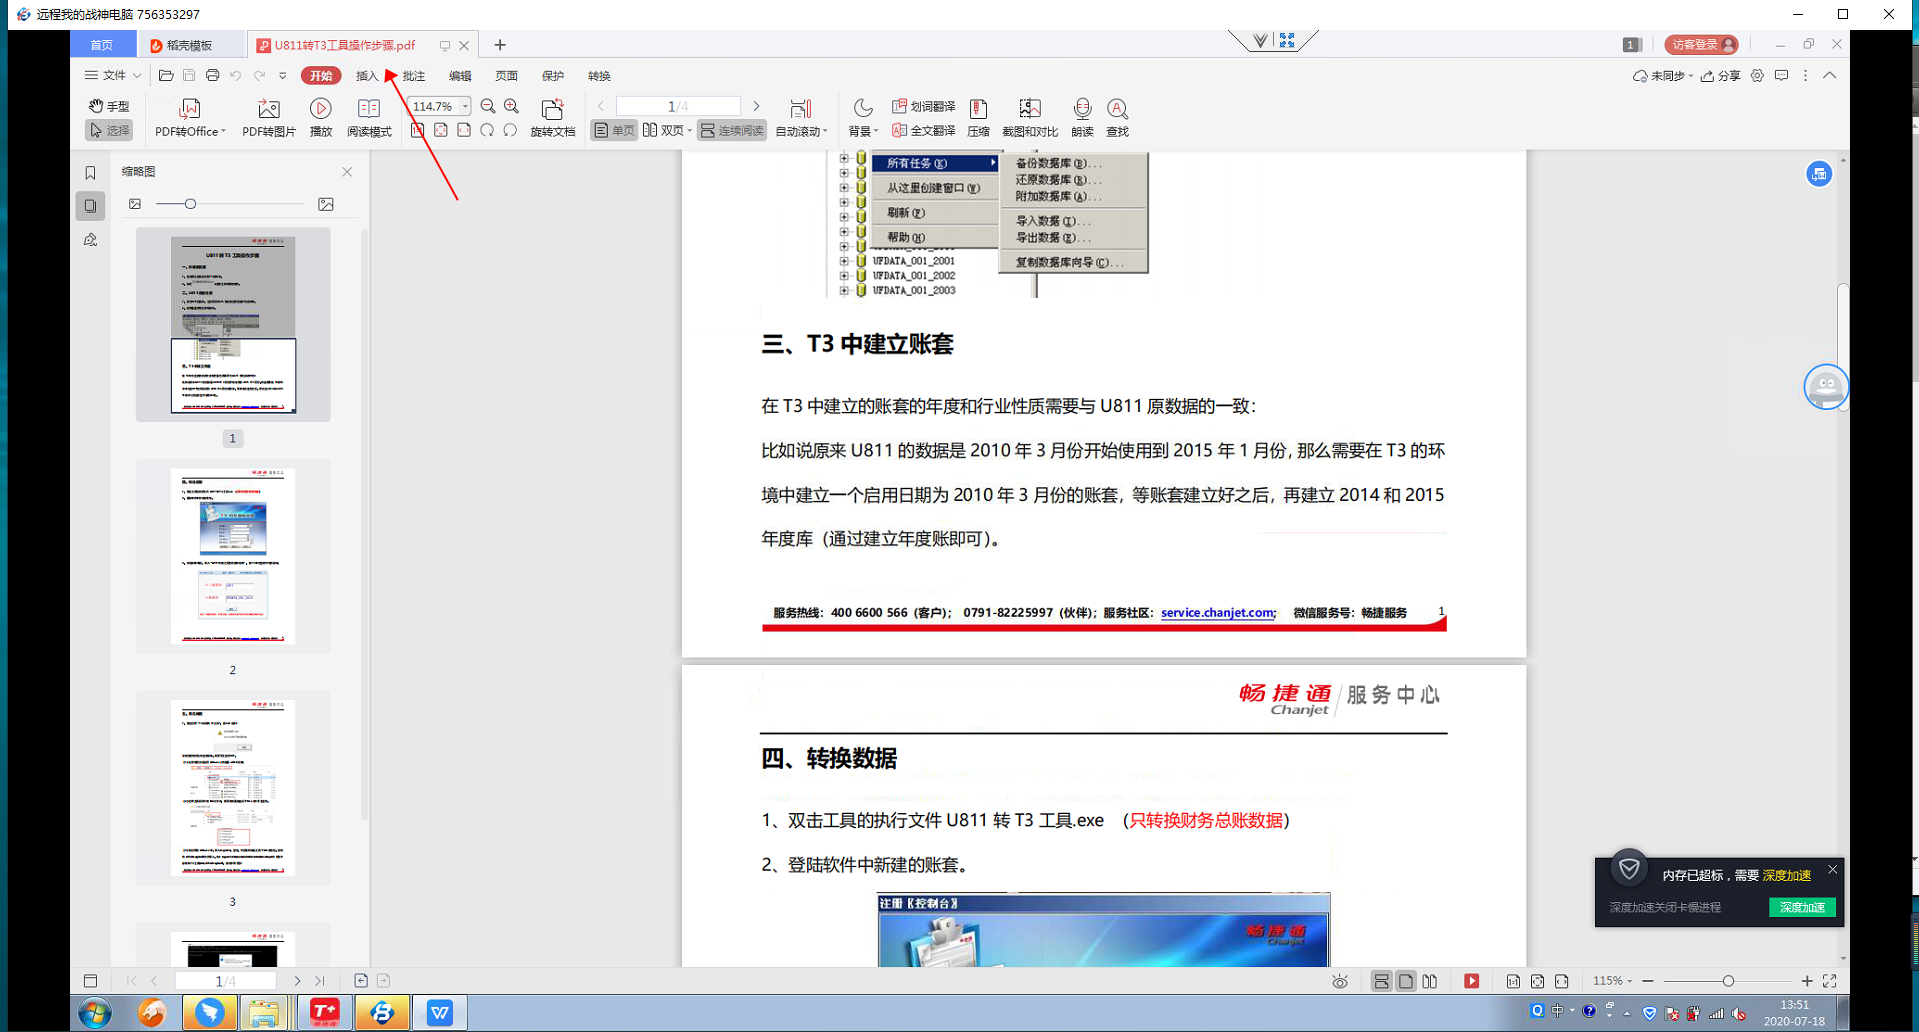Viewport: 1919px width, 1032px height.
Task: Open the 文件 file menu
Action: (112, 75)
